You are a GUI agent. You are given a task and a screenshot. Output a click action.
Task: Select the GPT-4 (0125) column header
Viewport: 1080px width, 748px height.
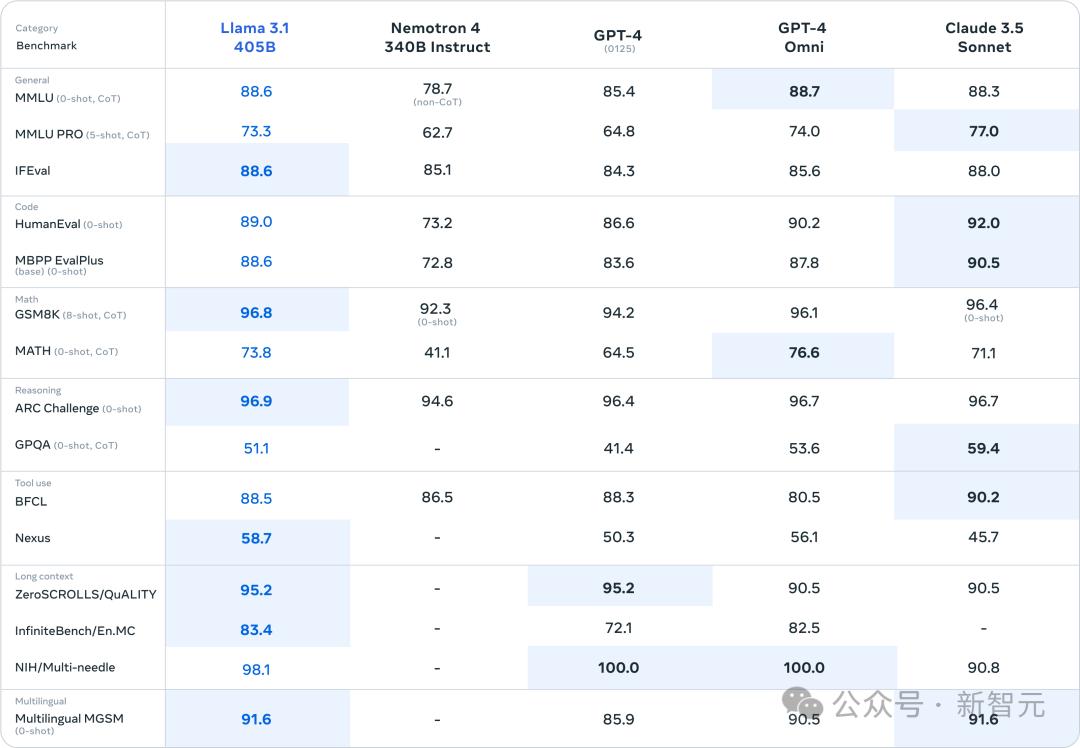[x=618, y=40]
